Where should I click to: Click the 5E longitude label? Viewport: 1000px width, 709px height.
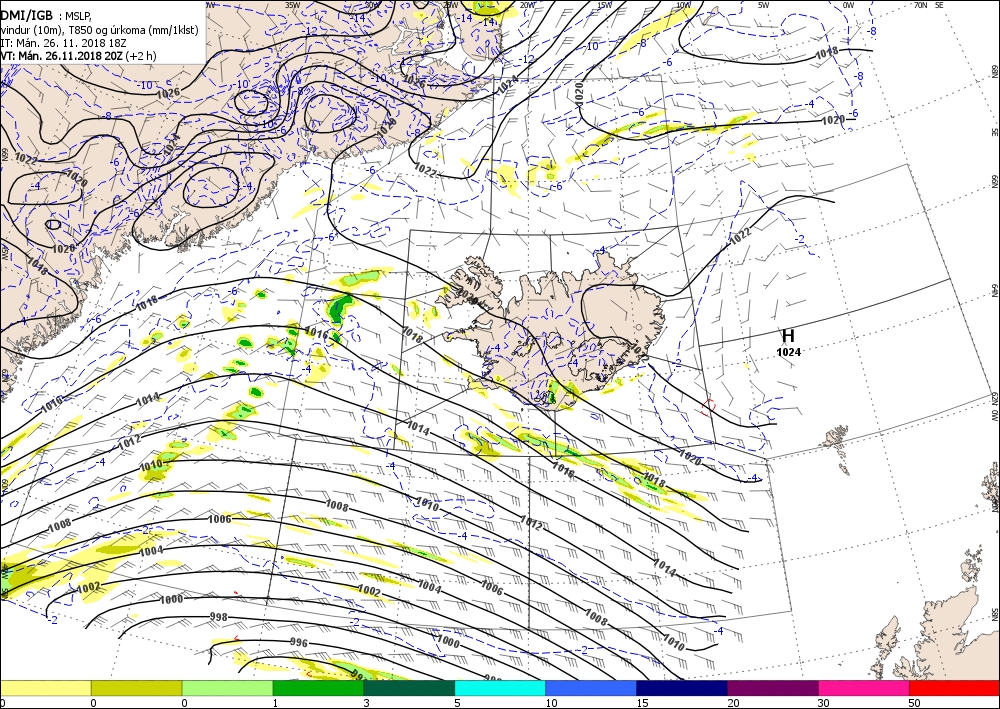939,4
